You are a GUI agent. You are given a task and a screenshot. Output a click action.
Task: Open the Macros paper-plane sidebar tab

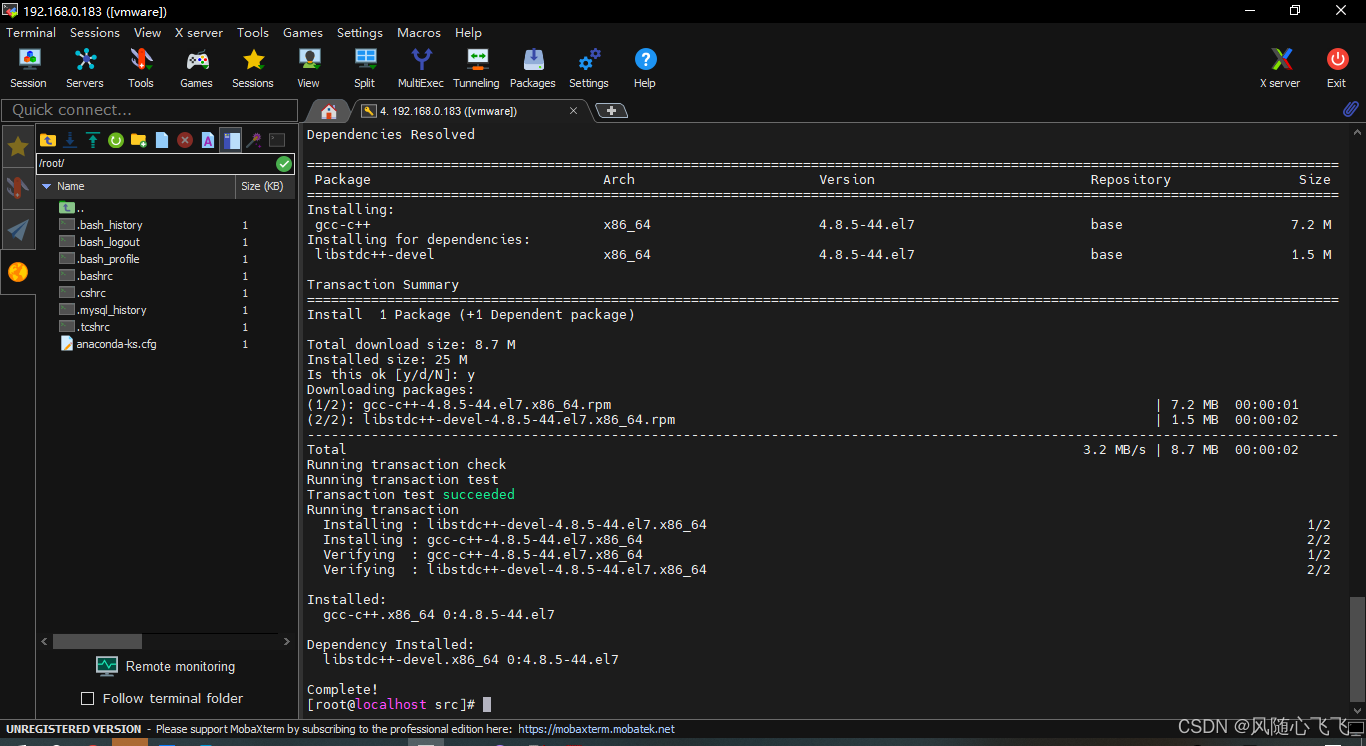[x=18, y=230]
